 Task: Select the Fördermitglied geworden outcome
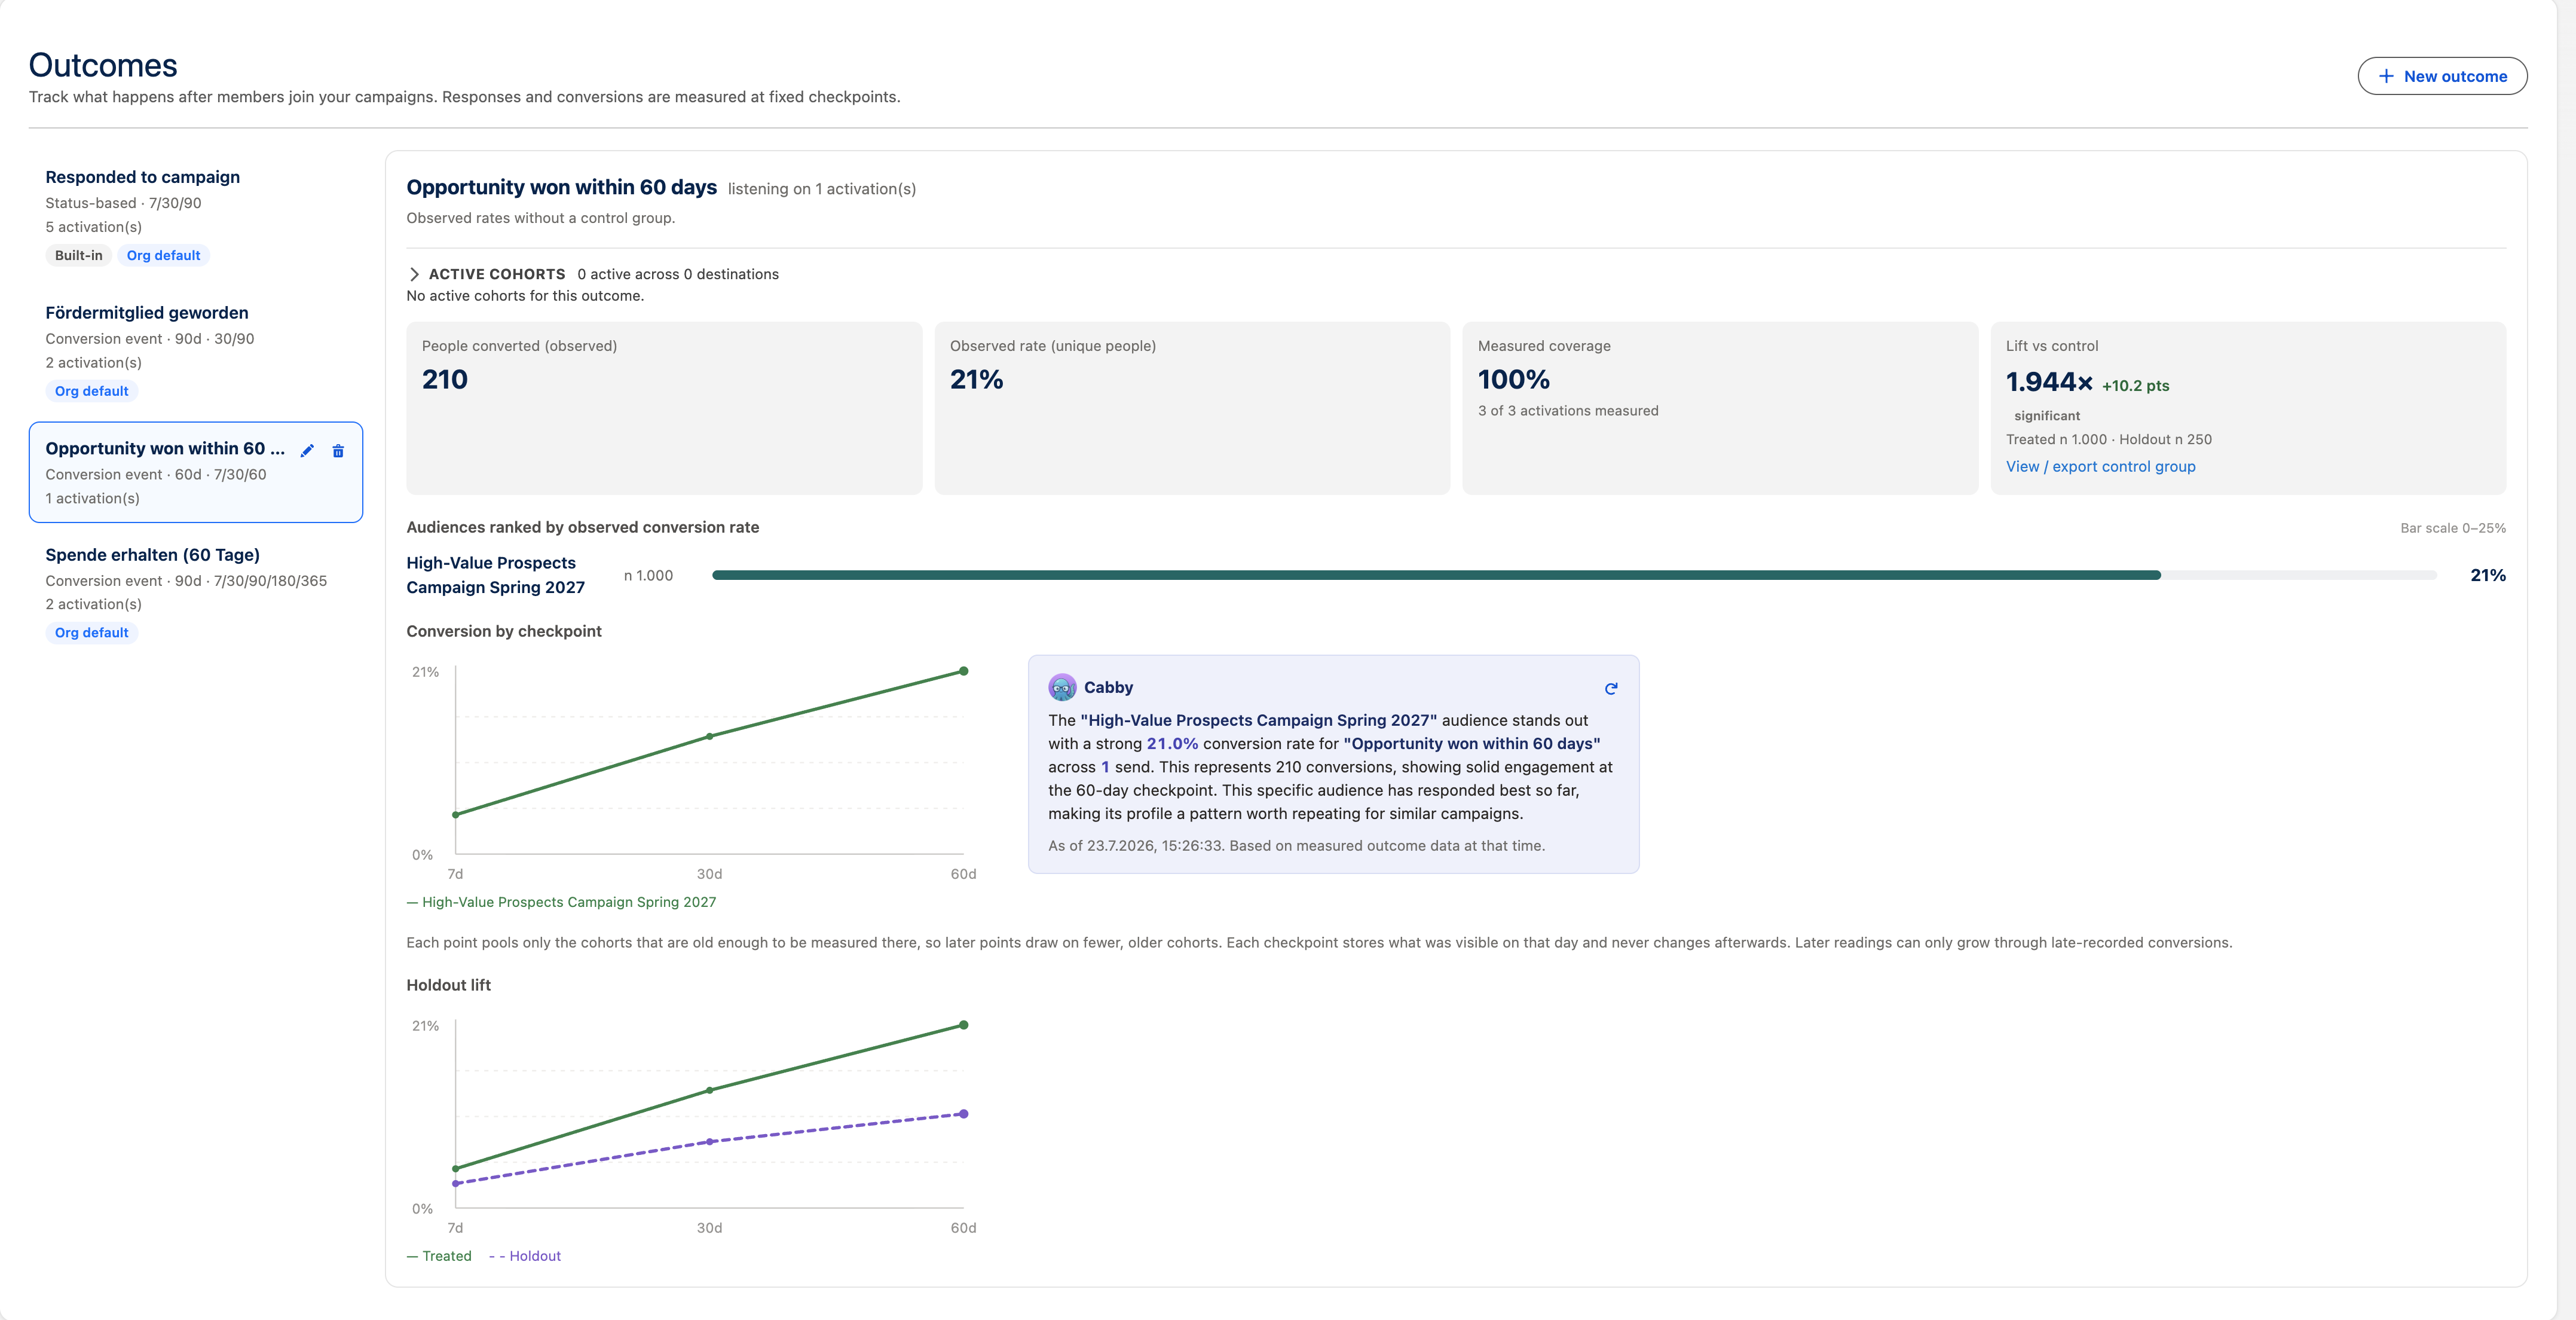pos(196,351)
